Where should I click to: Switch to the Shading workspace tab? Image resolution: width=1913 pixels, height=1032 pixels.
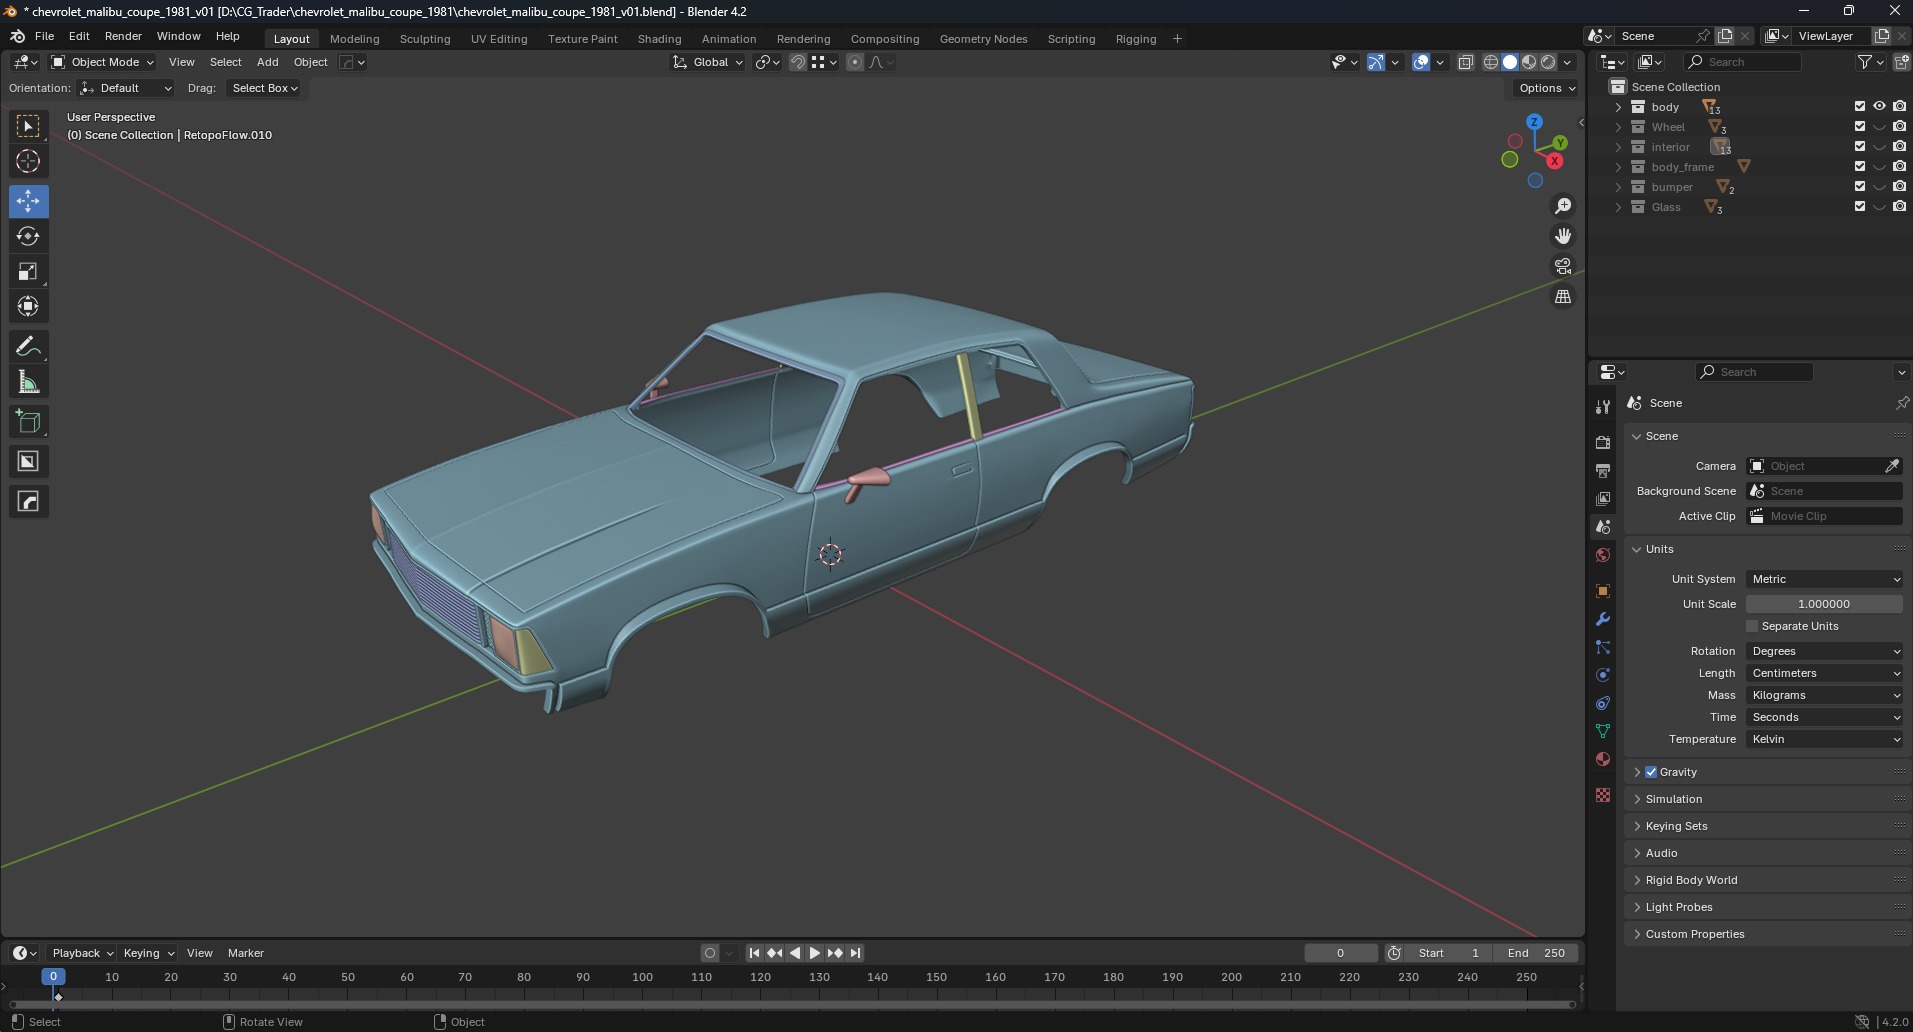click(x=659, y=39)
